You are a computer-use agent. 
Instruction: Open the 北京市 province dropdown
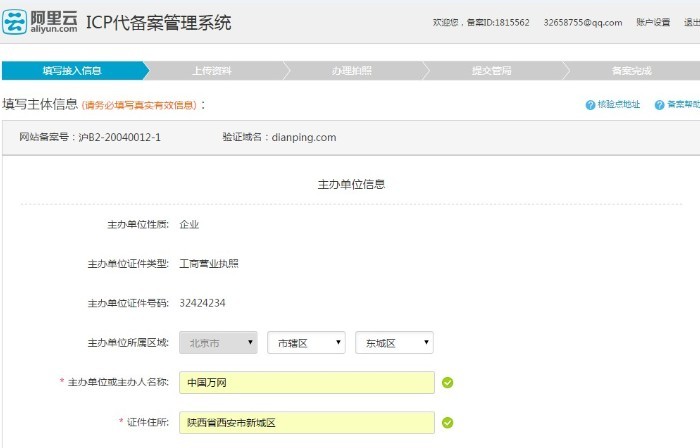tap(218, 343)
